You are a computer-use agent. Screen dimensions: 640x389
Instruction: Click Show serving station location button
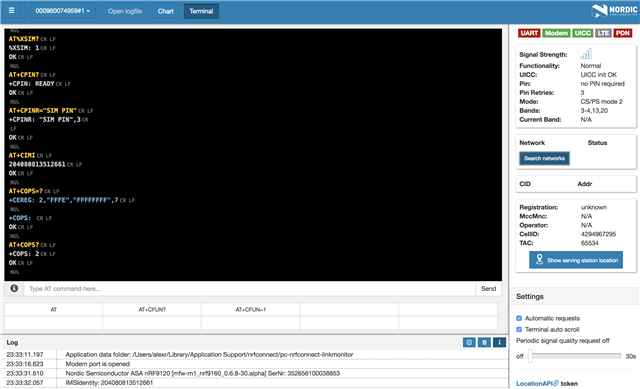(x=576, y=260)
